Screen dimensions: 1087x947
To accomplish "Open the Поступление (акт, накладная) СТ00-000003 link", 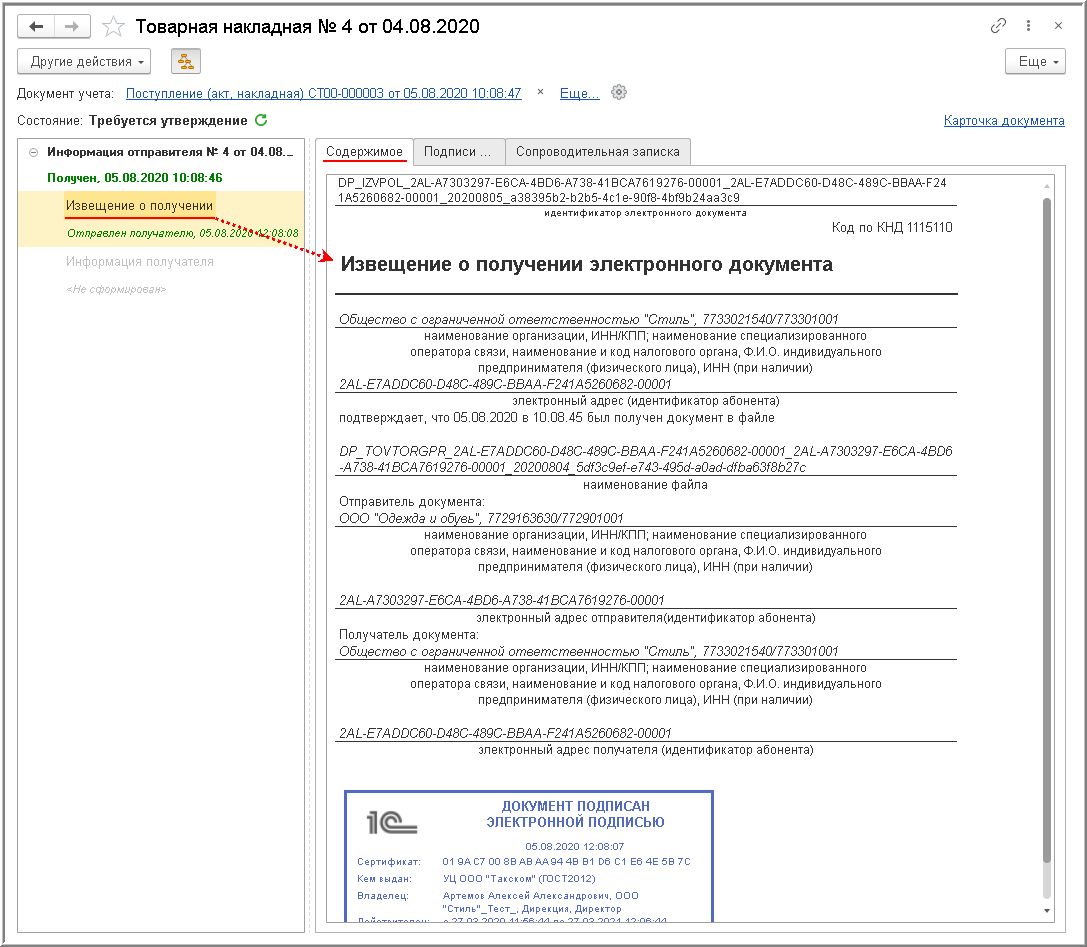I will (323, 93).
